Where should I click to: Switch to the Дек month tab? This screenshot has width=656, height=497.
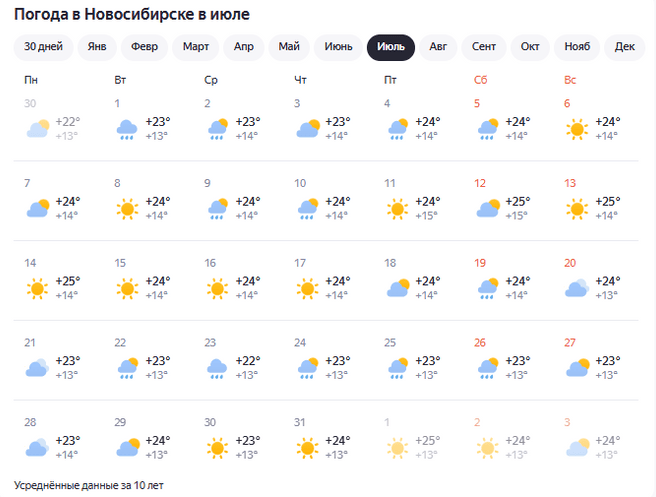coord(625,47)
